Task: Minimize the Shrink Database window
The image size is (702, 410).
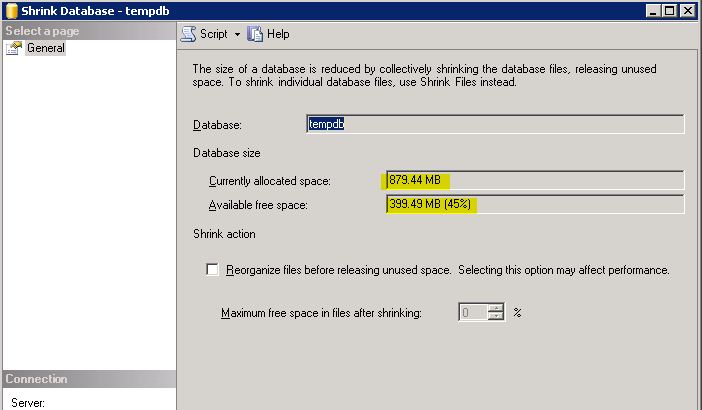Action: coord(653,10)
